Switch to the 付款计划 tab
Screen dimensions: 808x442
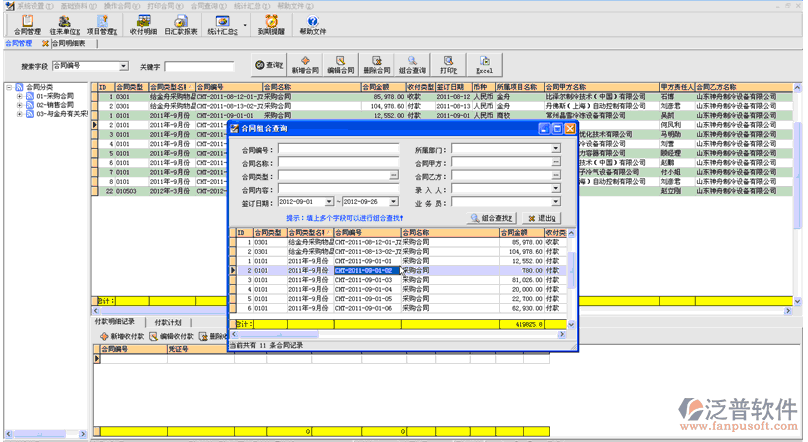click(x=167, y=323)
